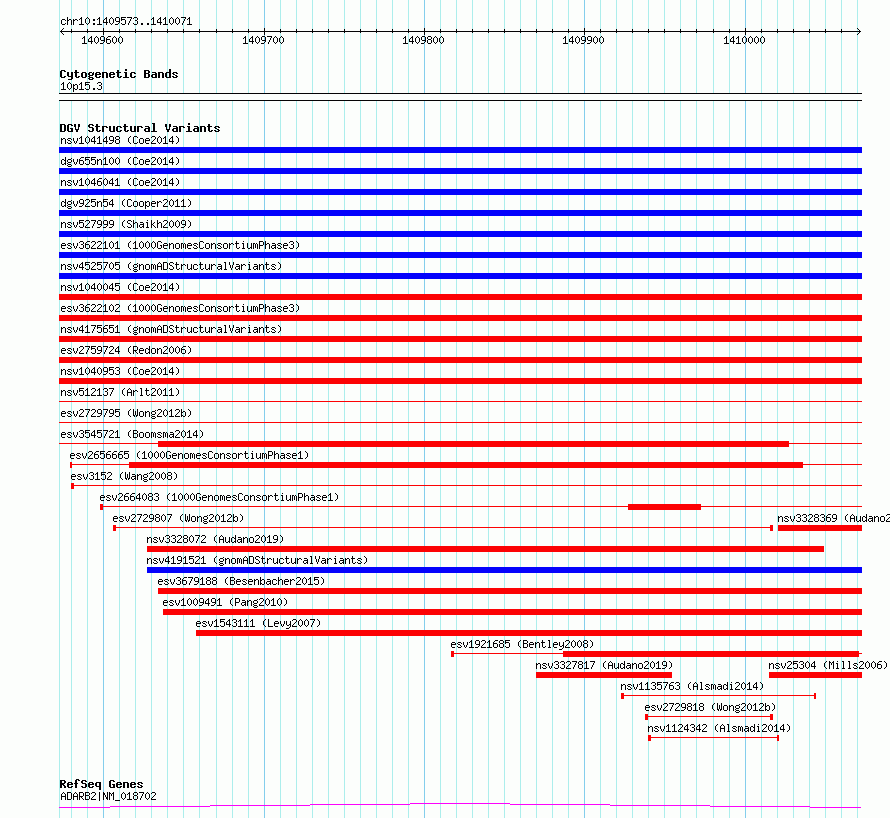This screenshot has height=818, width=890.
Task: Click the red bar under nsv25304
Action: [x=815, y=675]
